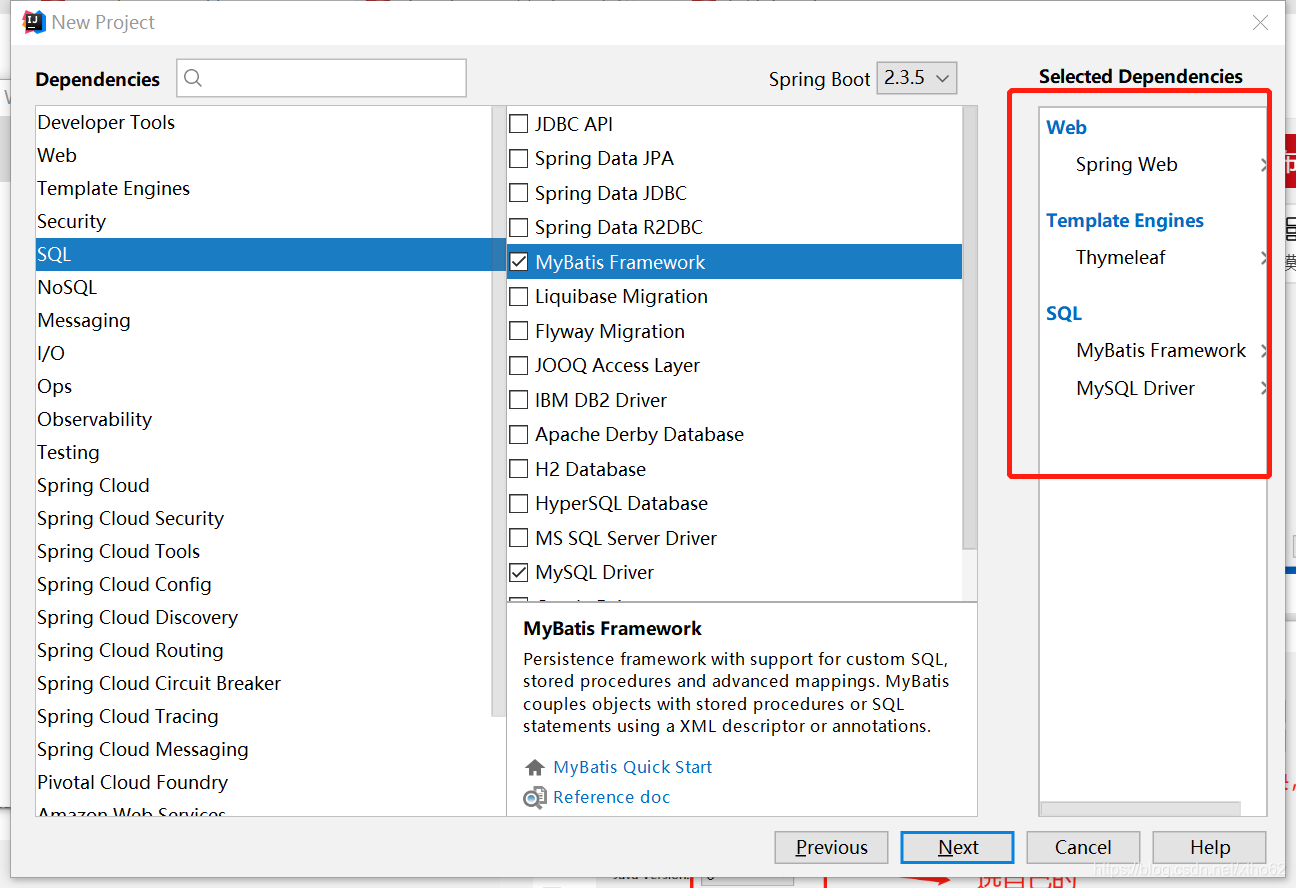Open Spring Cloud Discovery category
This screenshot has width=1296, height=888.
pos(264,617)
